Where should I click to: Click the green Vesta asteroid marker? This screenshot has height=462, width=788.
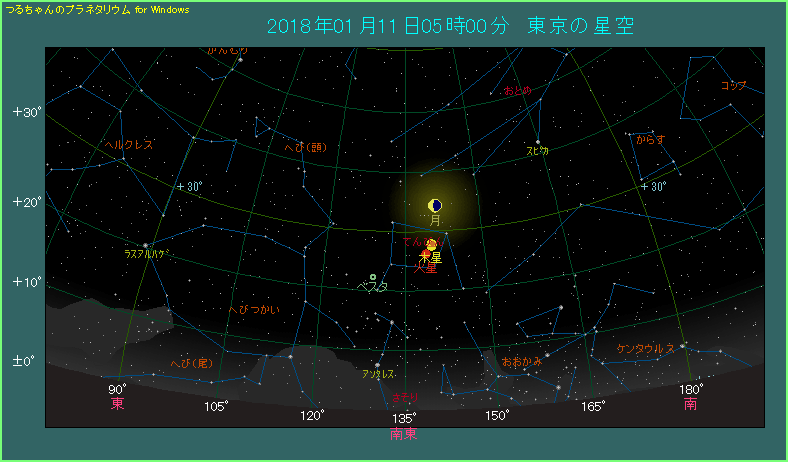(x=373, y=277)
